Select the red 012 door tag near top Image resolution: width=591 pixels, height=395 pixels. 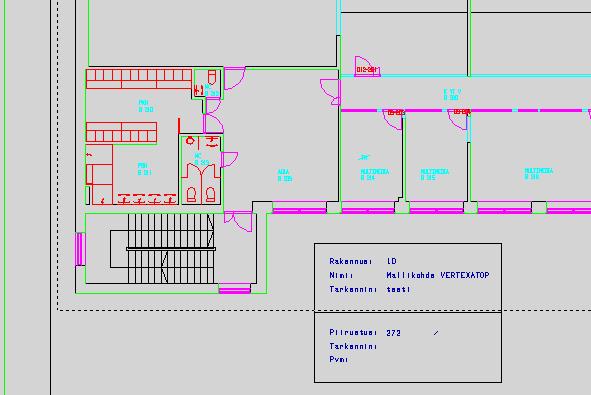click(367, 70)
